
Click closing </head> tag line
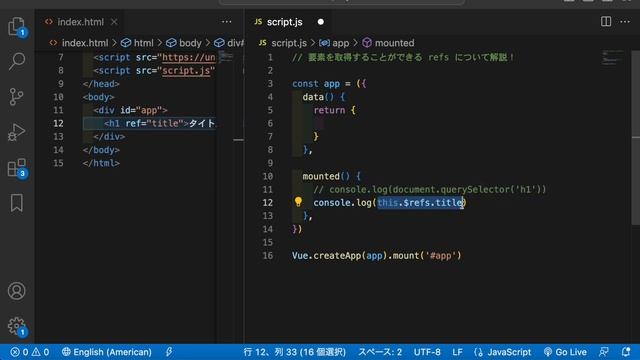(101, 84)
